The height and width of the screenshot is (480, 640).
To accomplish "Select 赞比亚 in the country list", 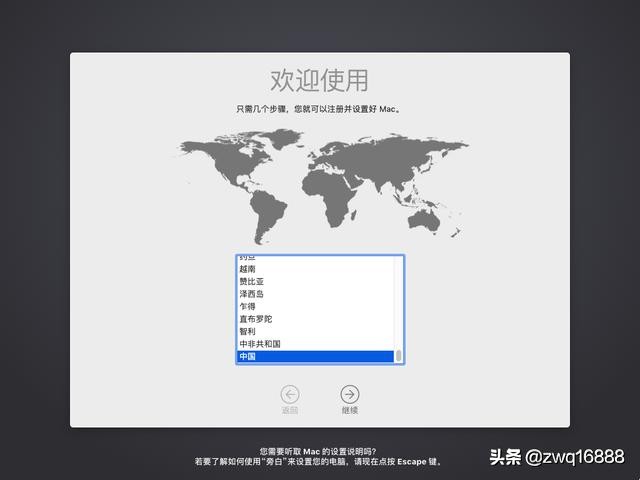I will pyautogui.click(x=316, y=282).
